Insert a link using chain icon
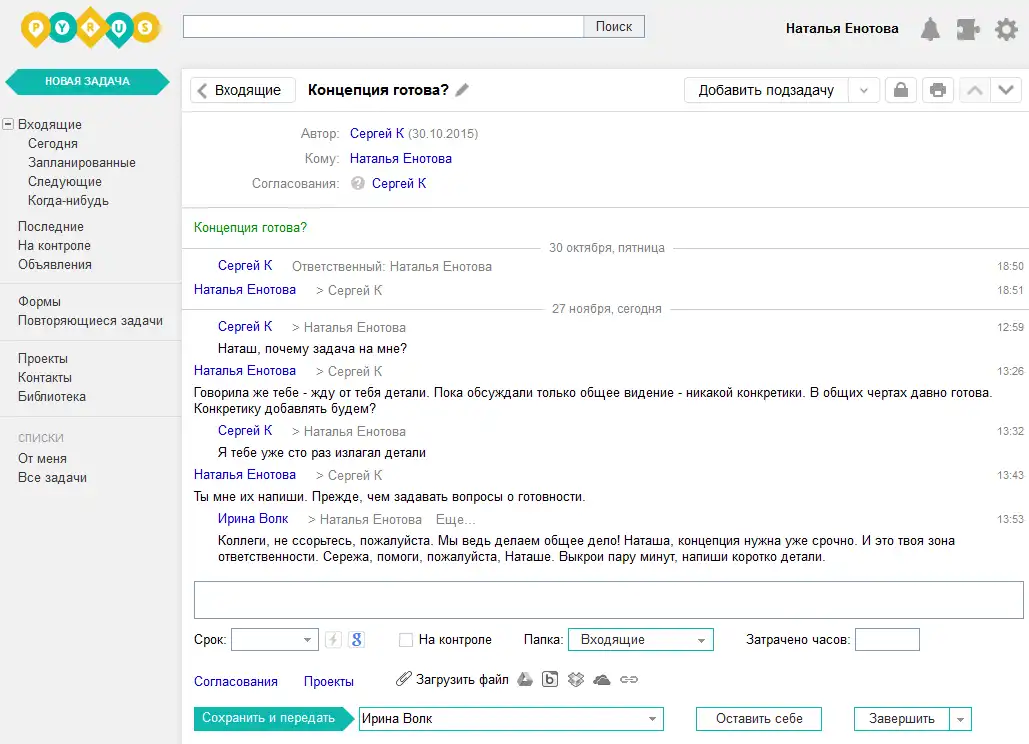The image size is (1029, 744). (629, 679)
